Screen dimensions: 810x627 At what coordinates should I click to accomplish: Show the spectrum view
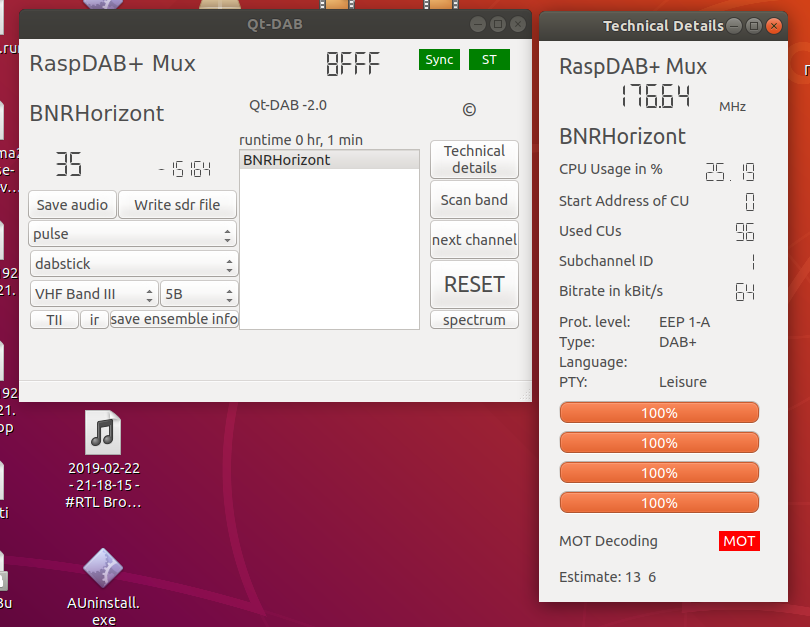point(474,320)
